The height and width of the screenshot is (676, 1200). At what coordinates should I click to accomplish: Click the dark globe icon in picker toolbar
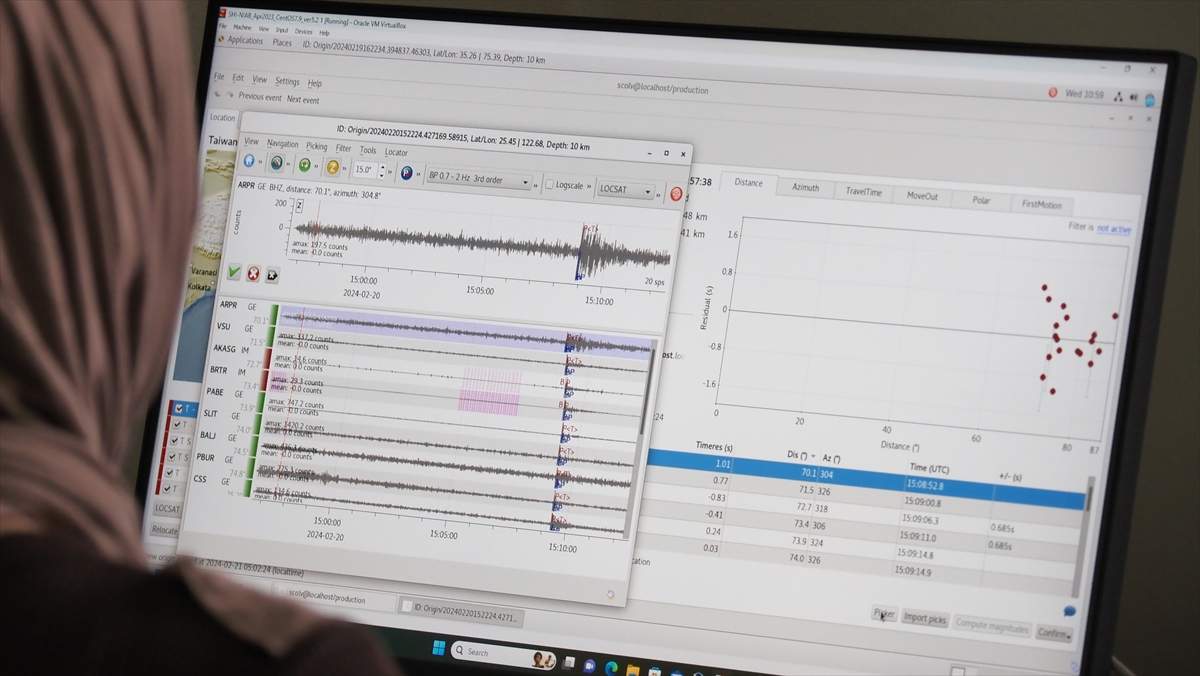pyautogui.click(x=277, y=164)
